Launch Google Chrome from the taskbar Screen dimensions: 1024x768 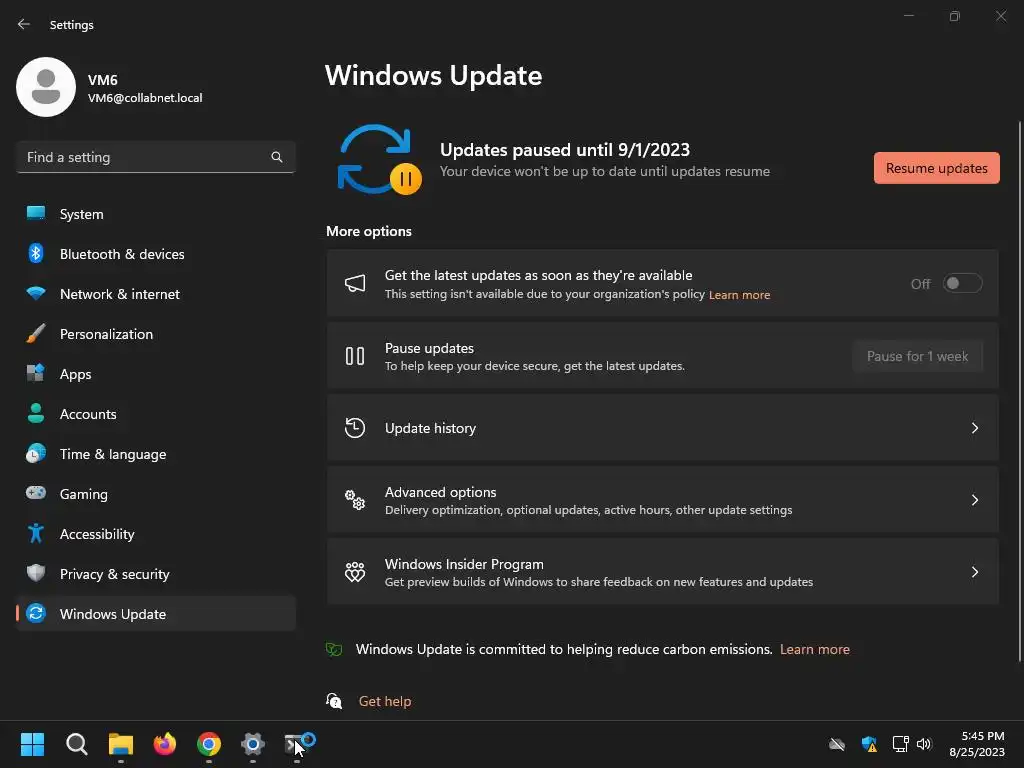[x=209, y=744]
